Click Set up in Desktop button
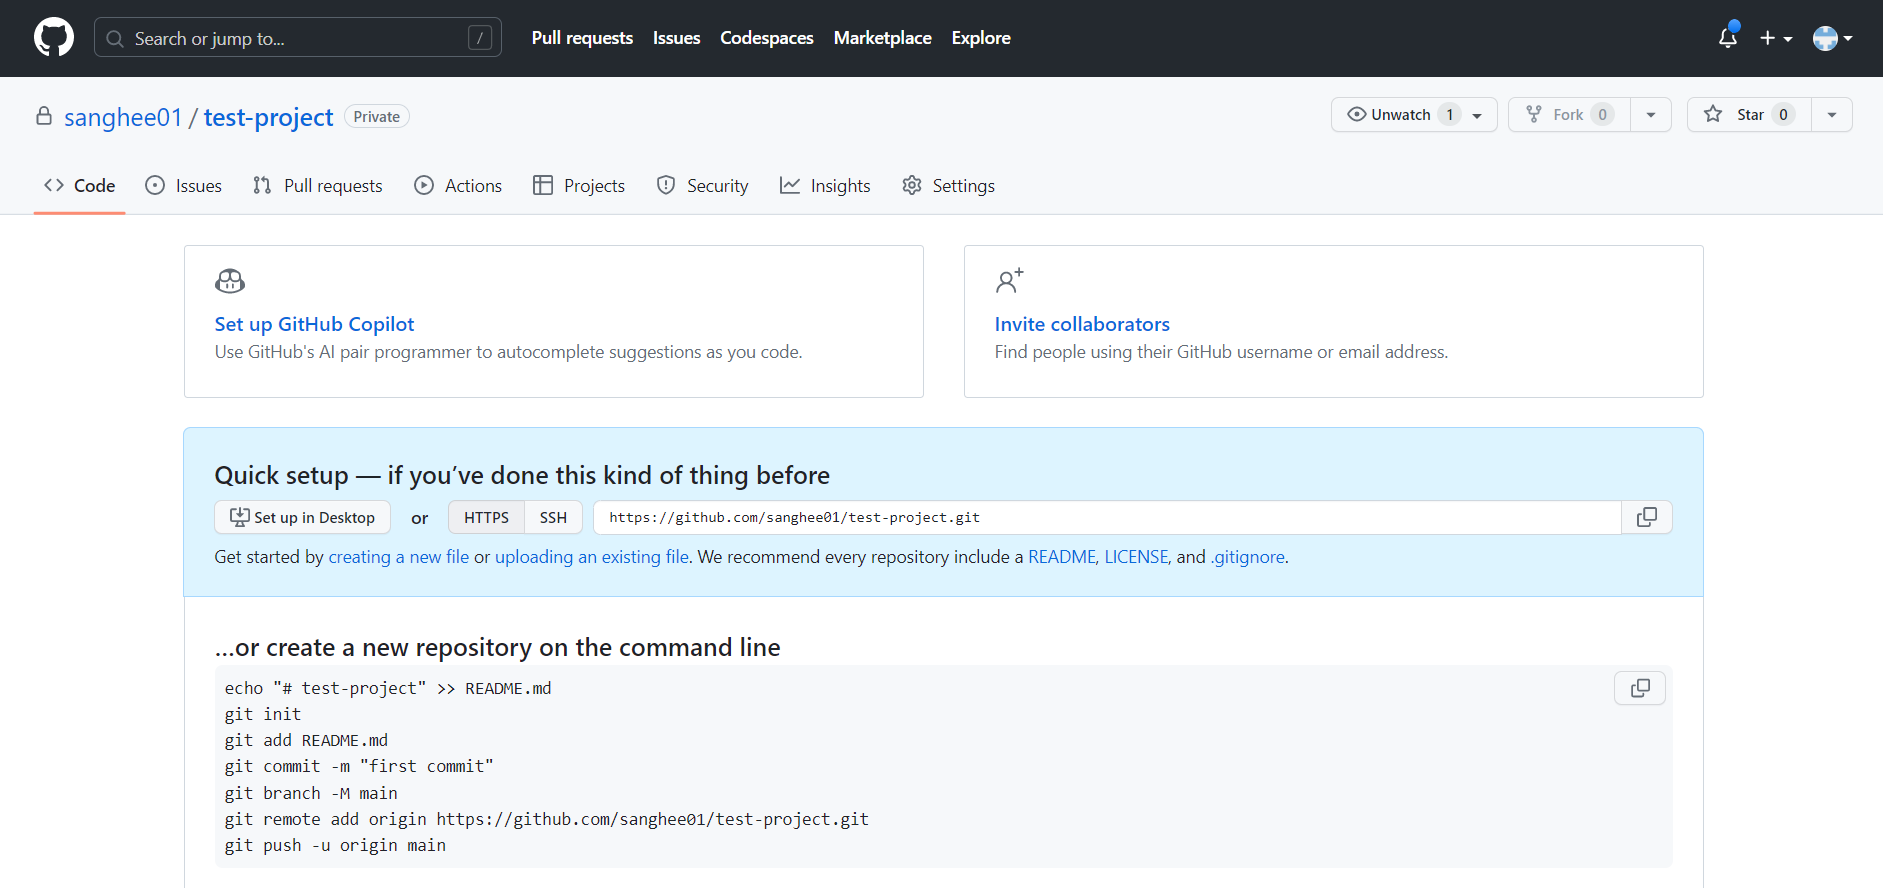The width and height of the screenshot is (1883, 888). click(x=302, y=518)
